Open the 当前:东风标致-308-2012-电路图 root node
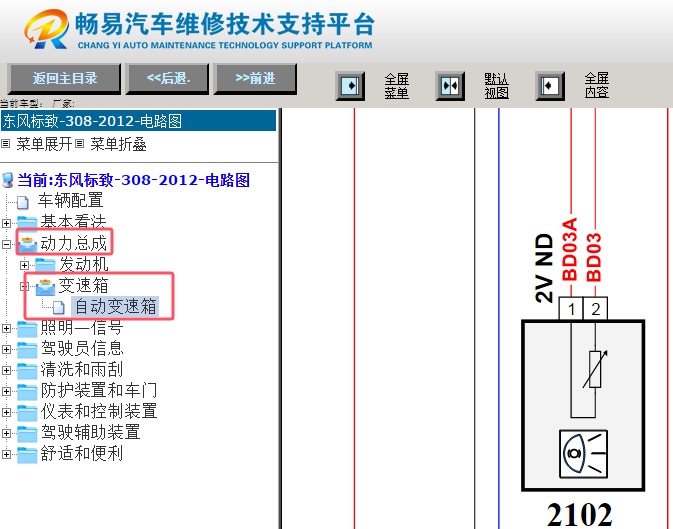Screen dimensions: 673x529 [x=133, y=180]
